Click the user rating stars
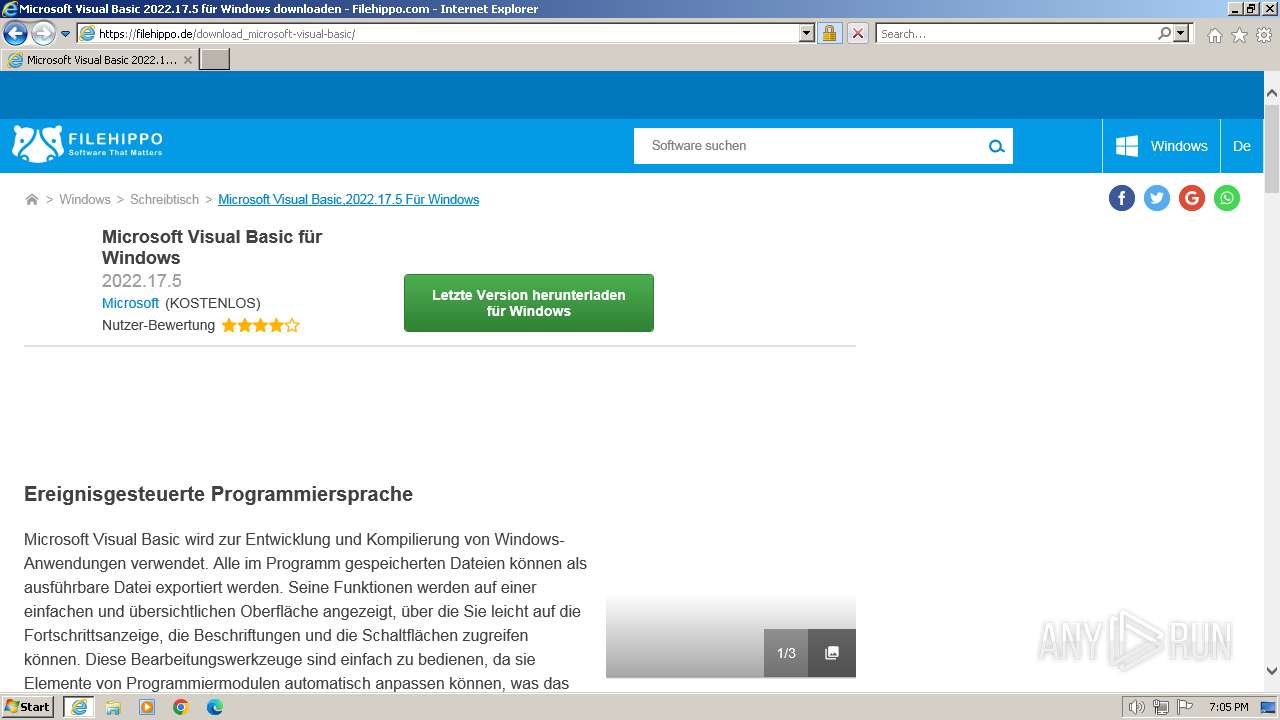 click(x=260, y=325)
